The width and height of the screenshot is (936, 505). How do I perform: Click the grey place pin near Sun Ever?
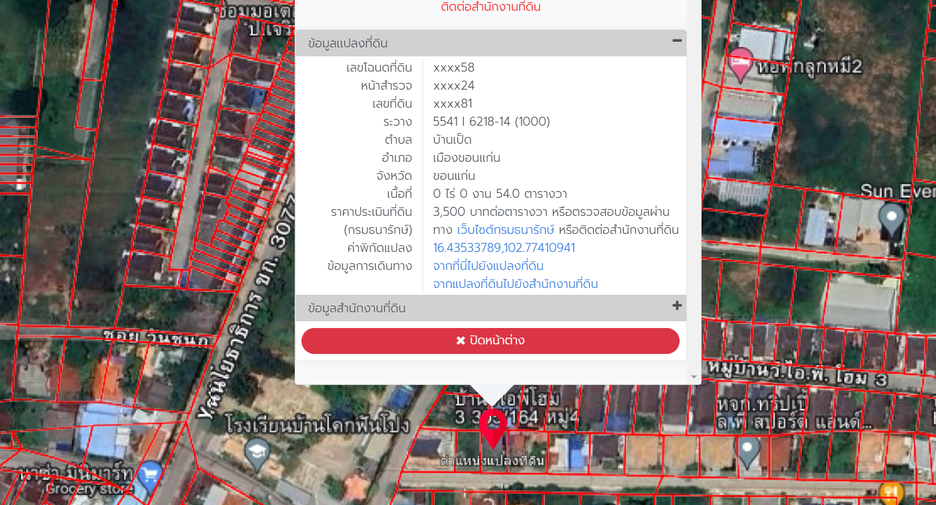coord(892,219)
